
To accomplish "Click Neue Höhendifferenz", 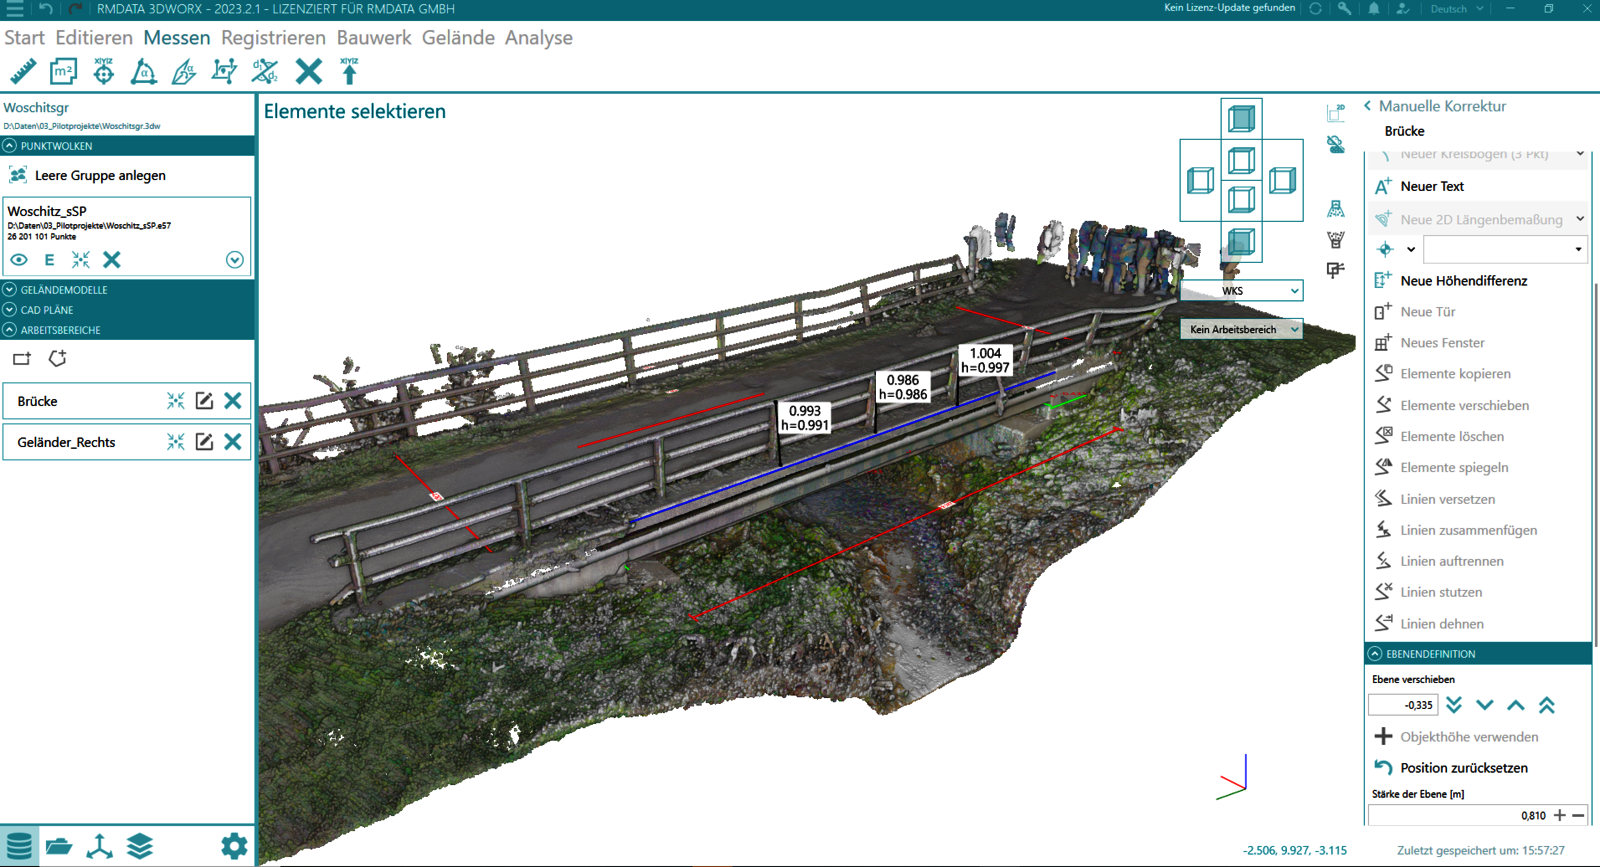I will click(1464, 281).
